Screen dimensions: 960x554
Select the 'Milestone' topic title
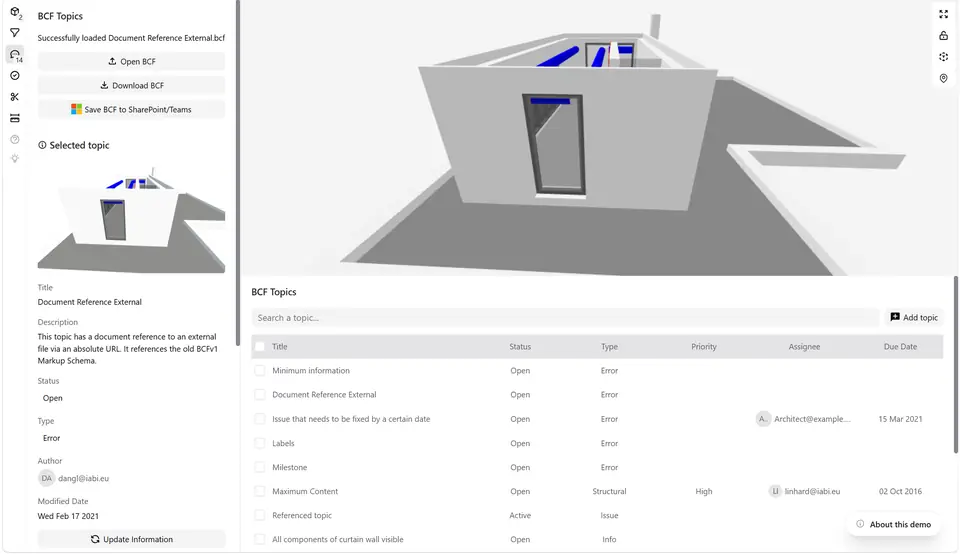tap(290, 467)
